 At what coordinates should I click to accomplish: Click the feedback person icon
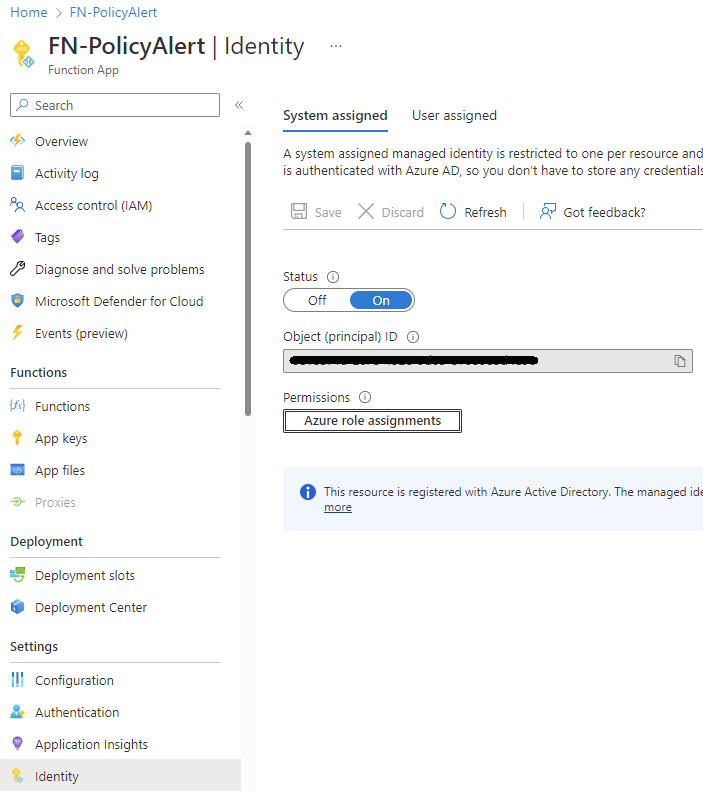[x=548, y=211]
